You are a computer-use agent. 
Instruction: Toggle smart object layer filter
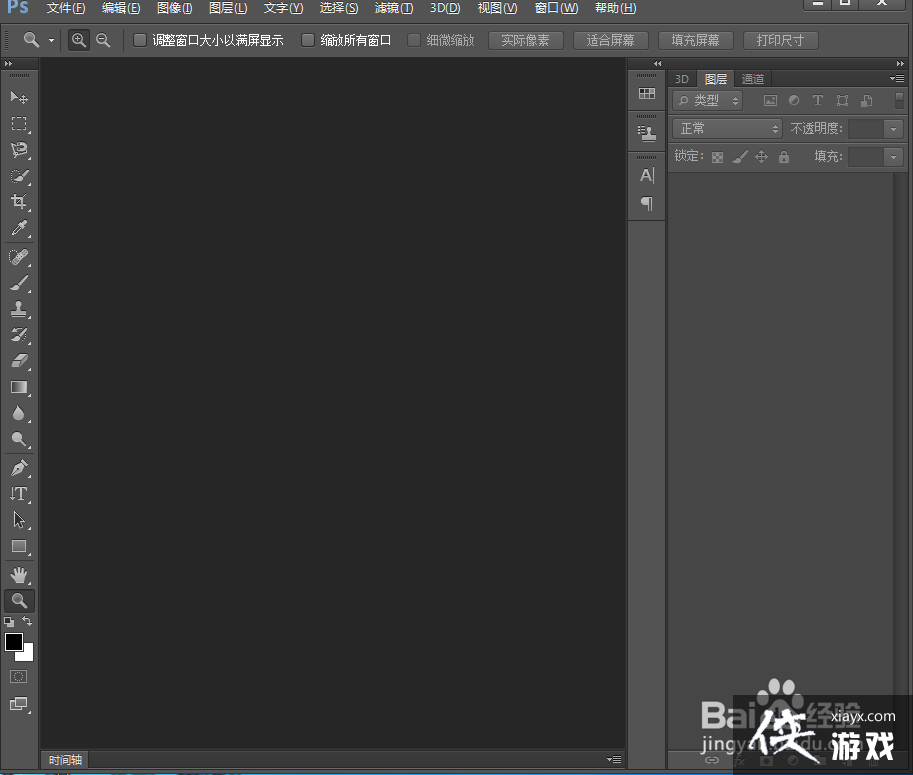coord(866,100)
